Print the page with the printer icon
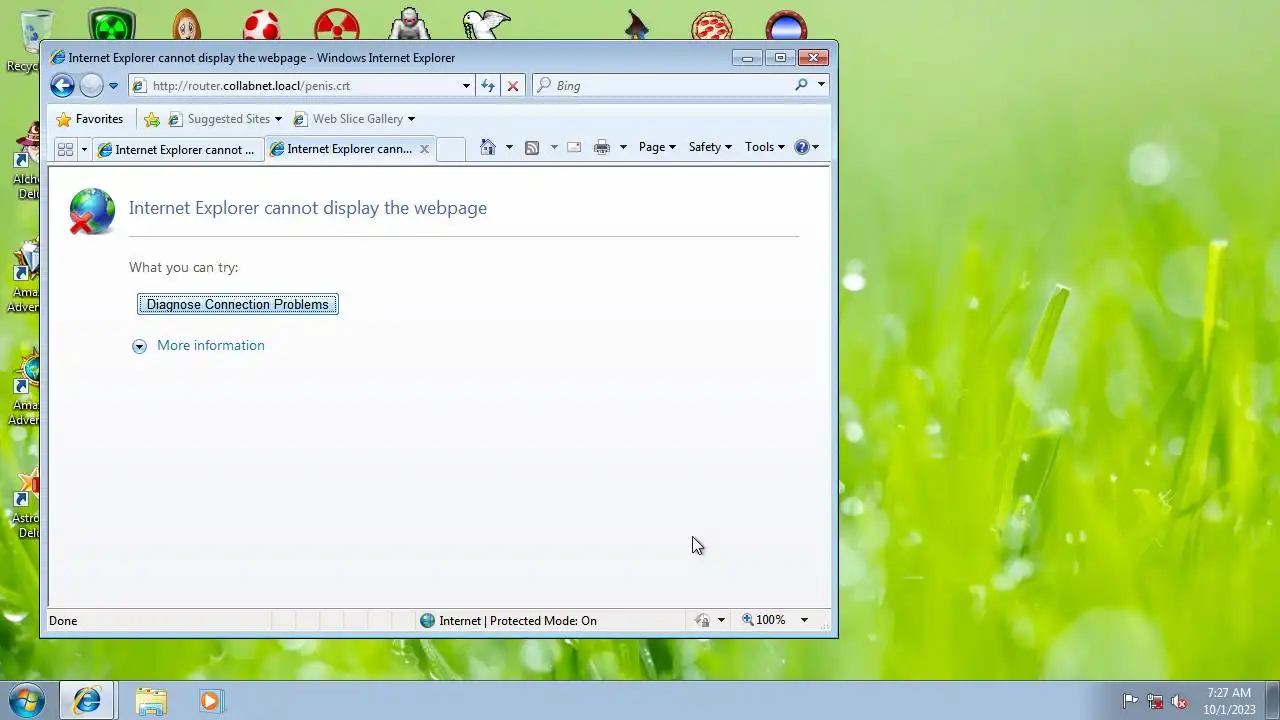This screenshot has width=1280, height=720. [602, 147]
